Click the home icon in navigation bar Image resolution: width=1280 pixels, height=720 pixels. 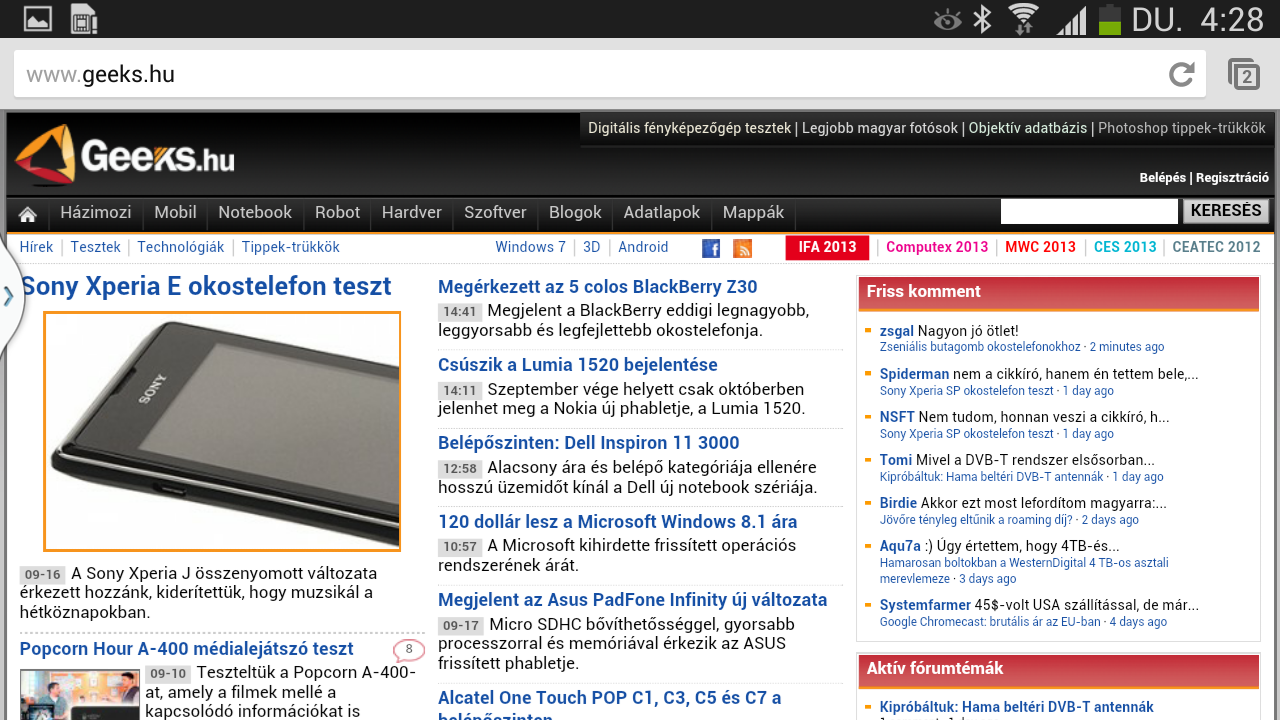(x=28, y=214)
